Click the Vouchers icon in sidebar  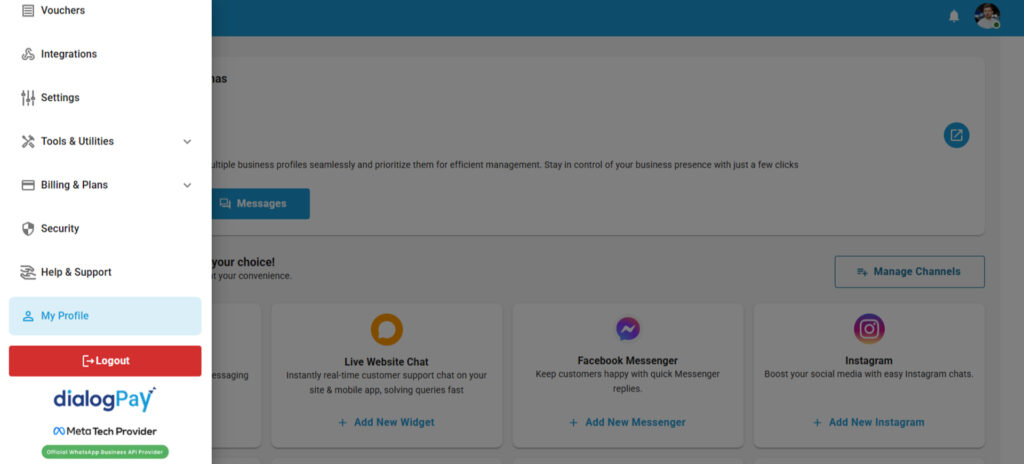coord(28,10)
